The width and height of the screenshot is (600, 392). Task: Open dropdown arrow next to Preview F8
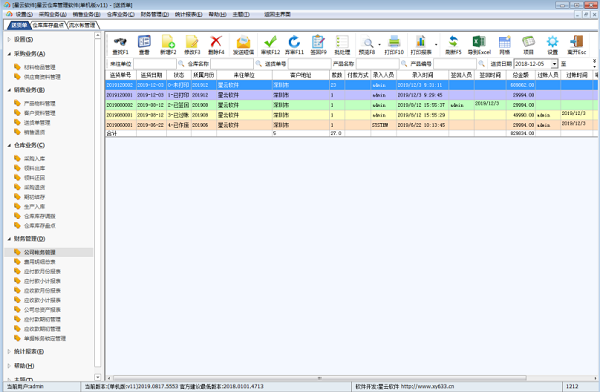pyautogui.click(x=379, y=44)
